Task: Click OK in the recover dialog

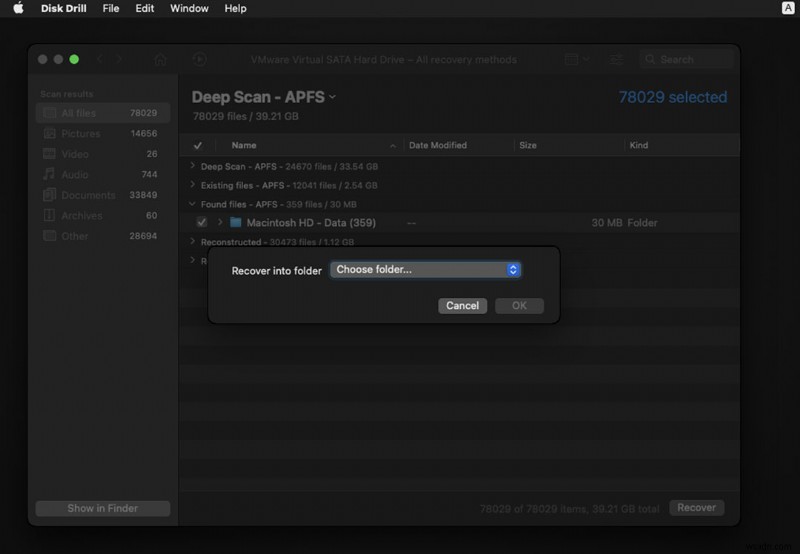Action: [x=519, y=306]
